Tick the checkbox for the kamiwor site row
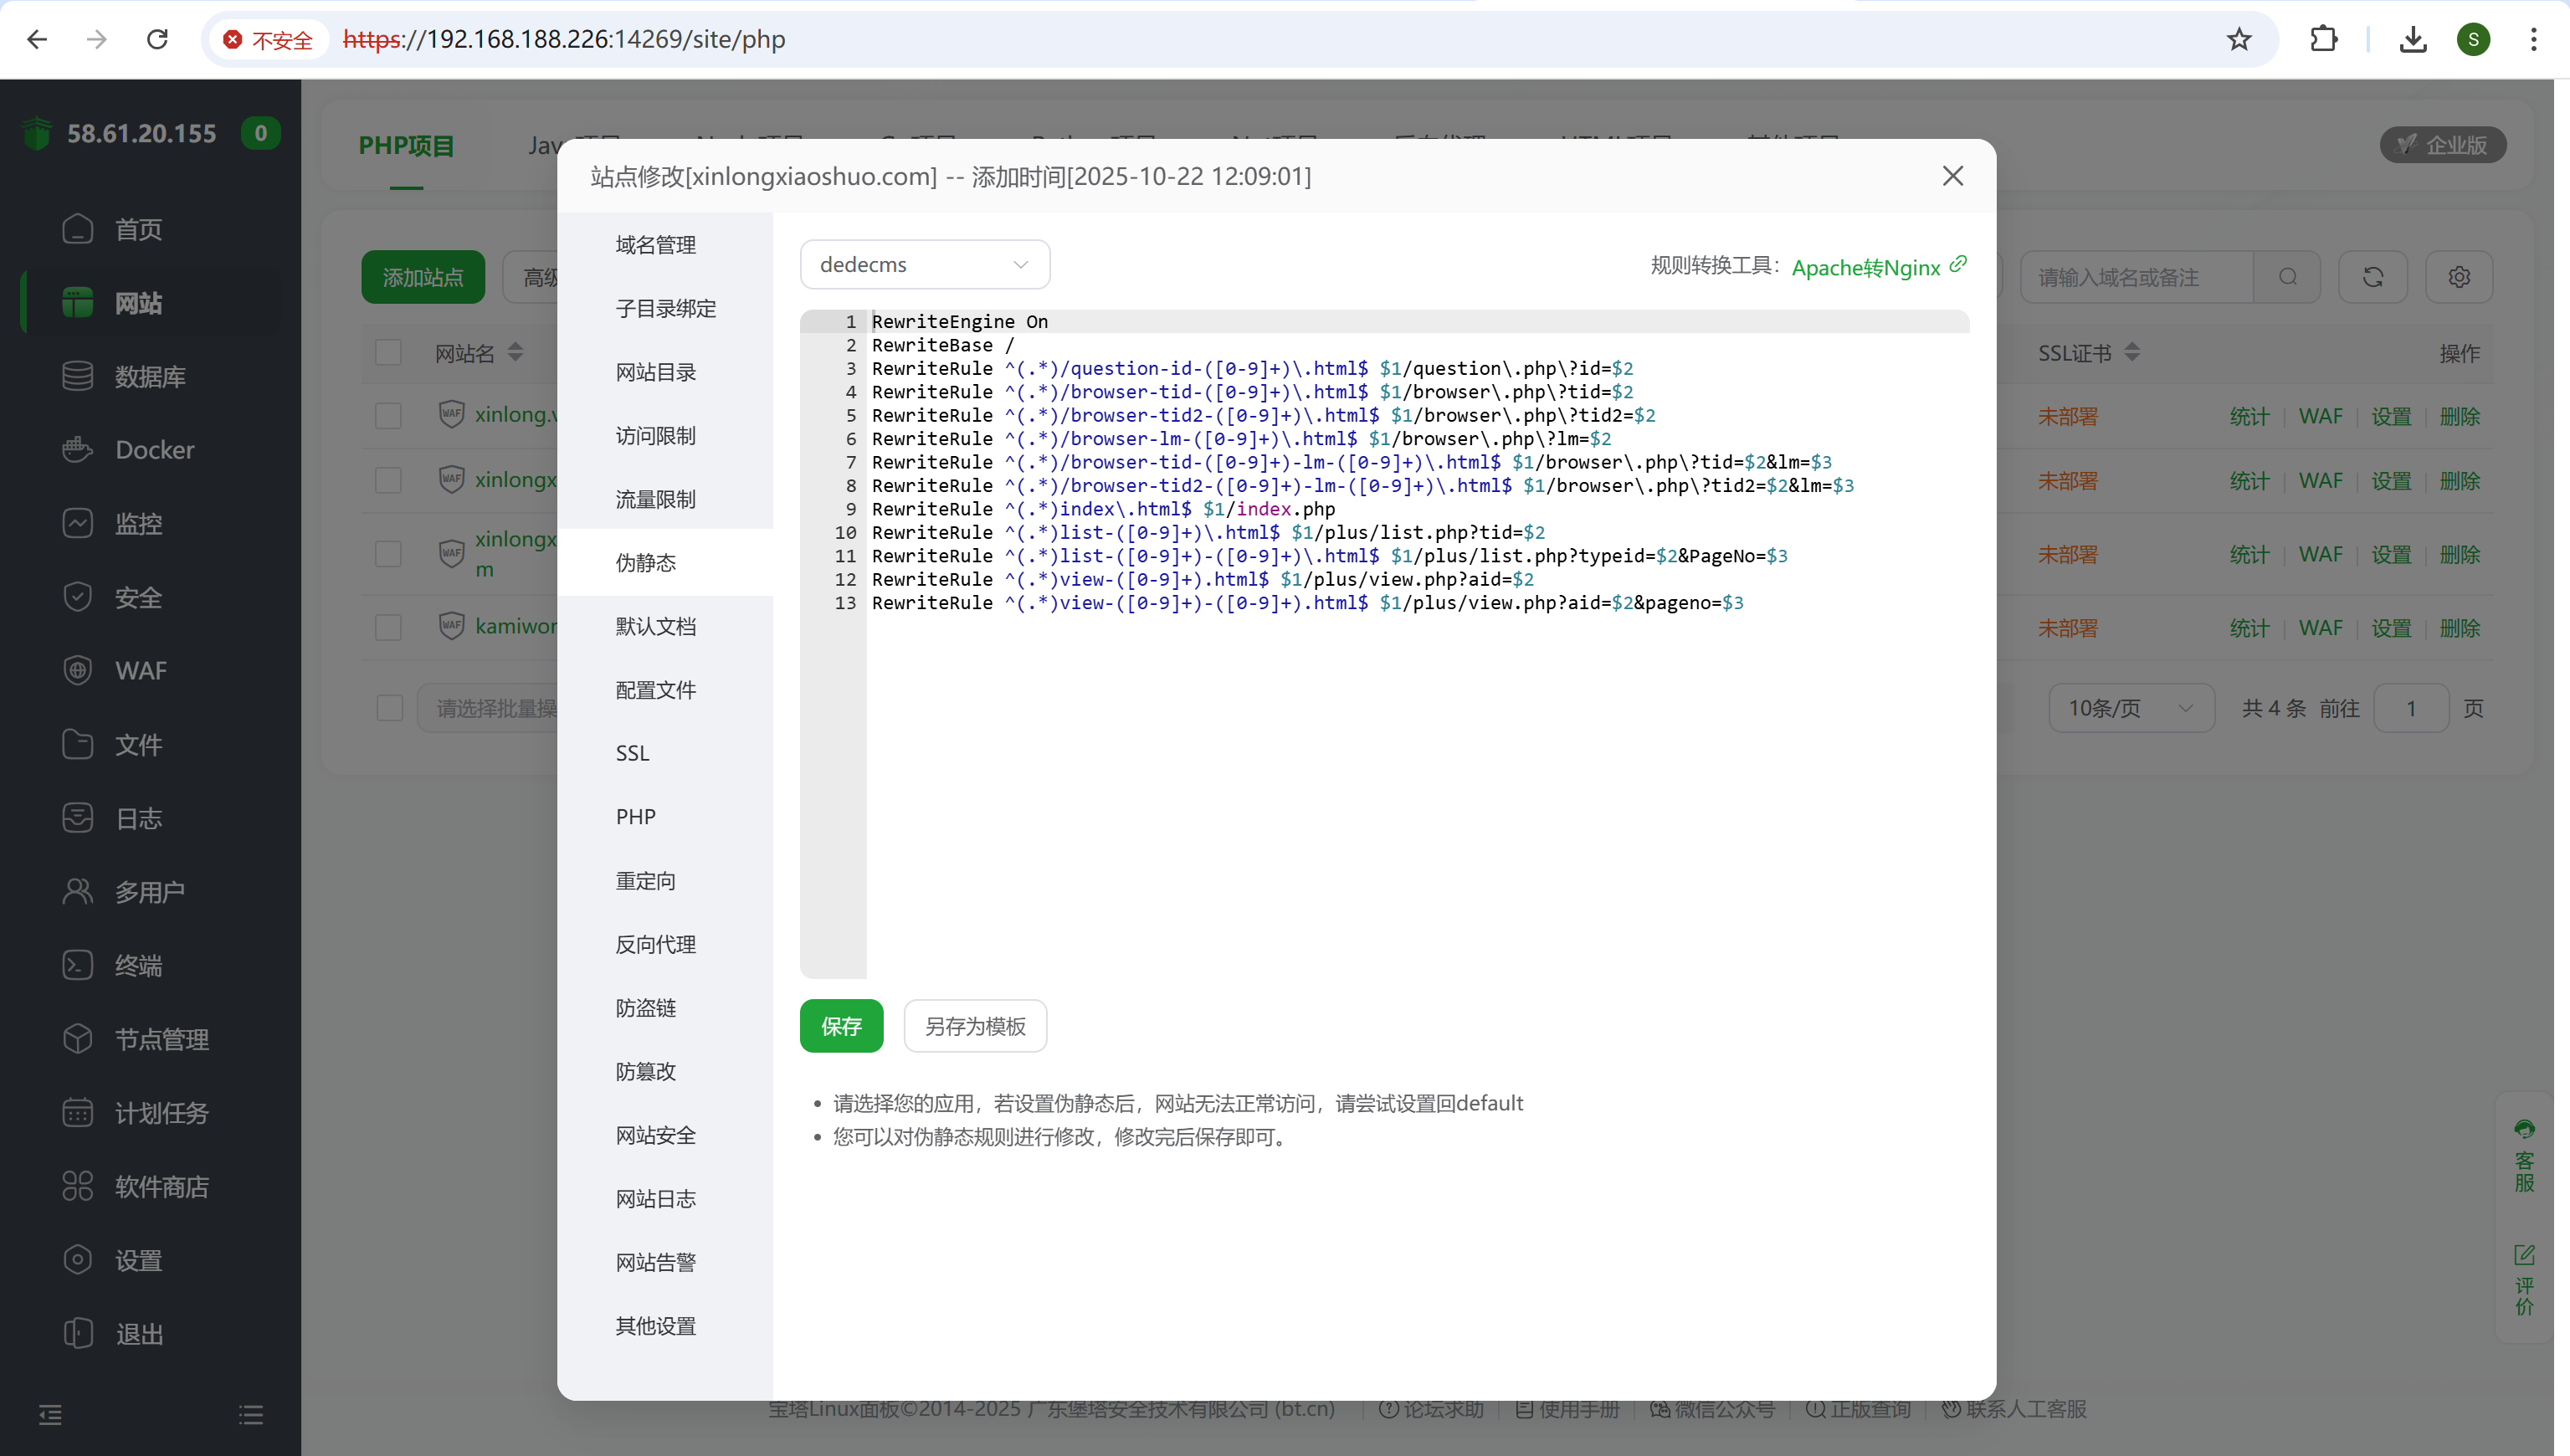The image size is (2570, 1456). pyautogui.click(x=388, y=627)
